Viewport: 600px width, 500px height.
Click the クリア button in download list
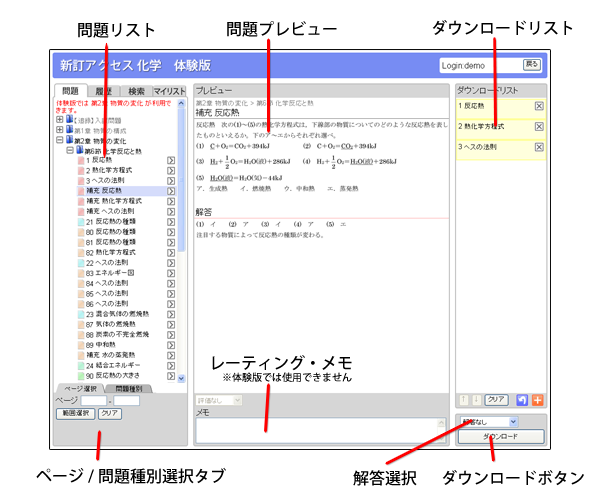[496, 400]
